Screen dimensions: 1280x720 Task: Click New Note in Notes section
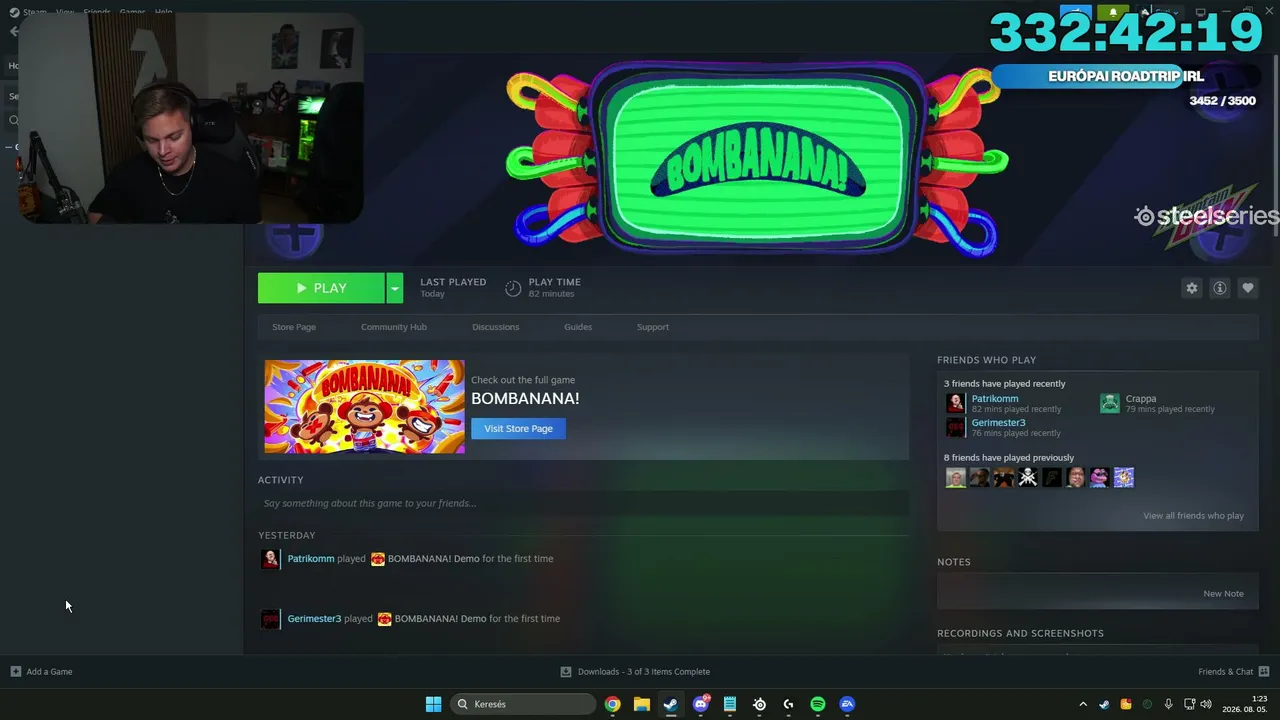1223,594
